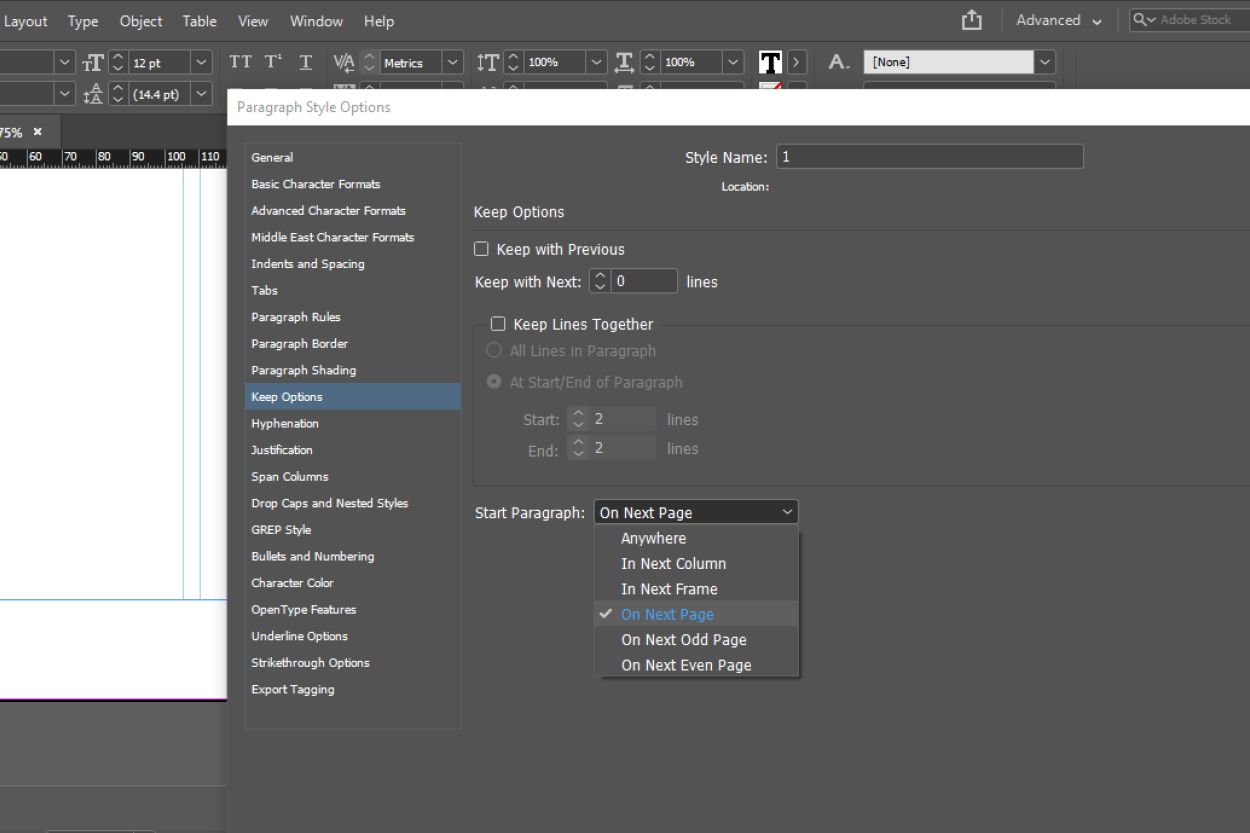
Task: Click the Style Name text field
Action: [929, 157]
